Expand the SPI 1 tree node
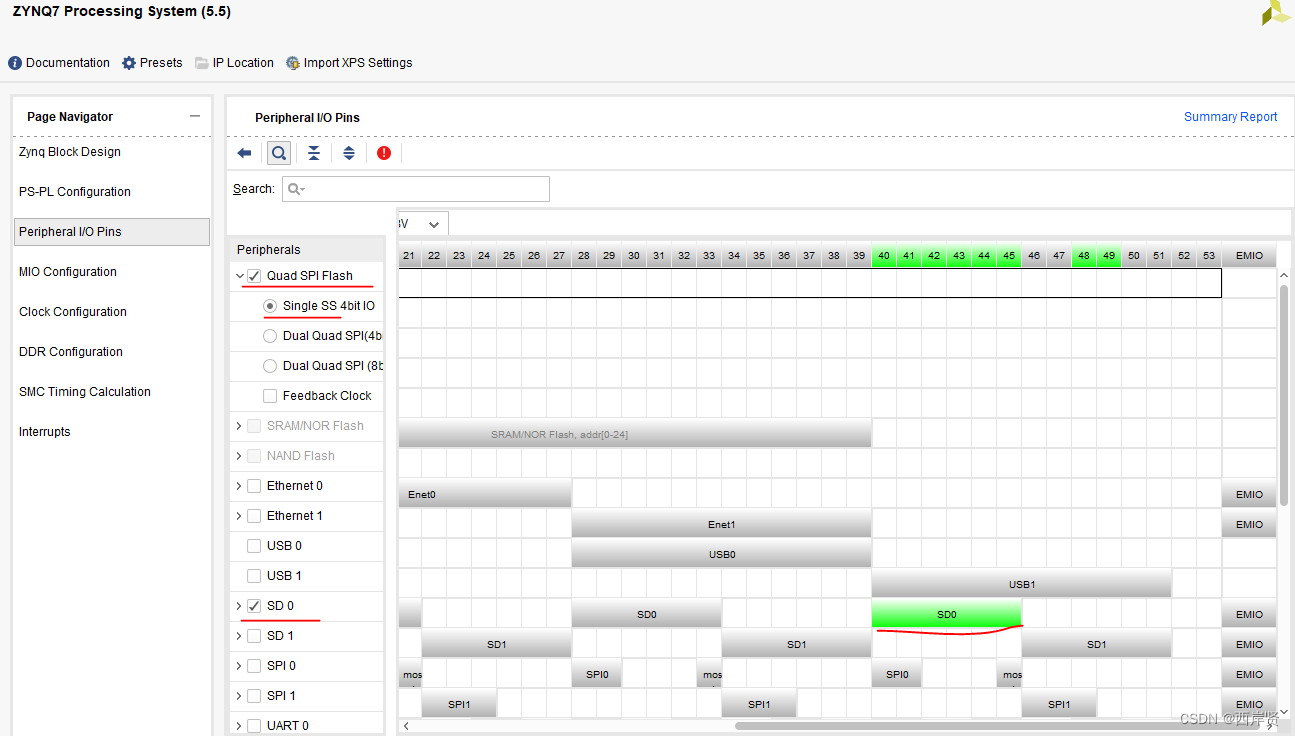 239,696
